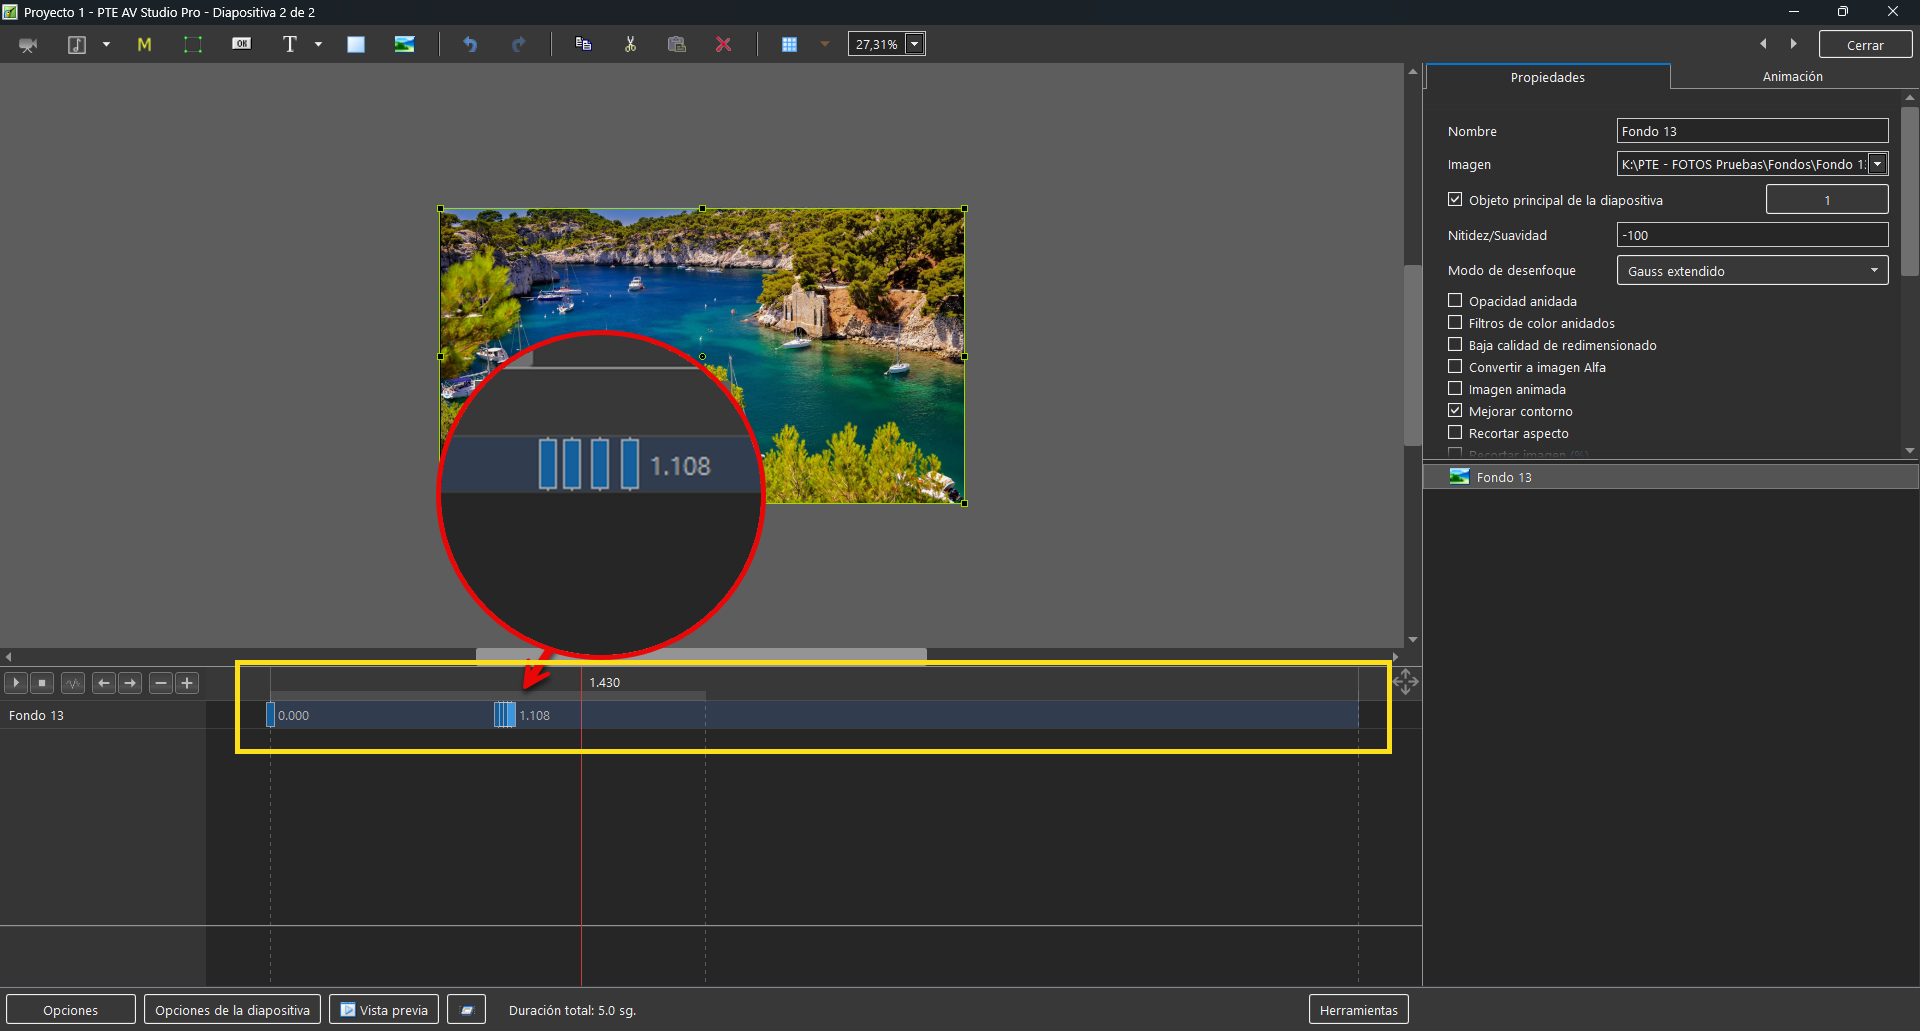1920x1031 pixels.
Task: Select the keyframe at 1.108 on timeline
Action: (505, 714)
